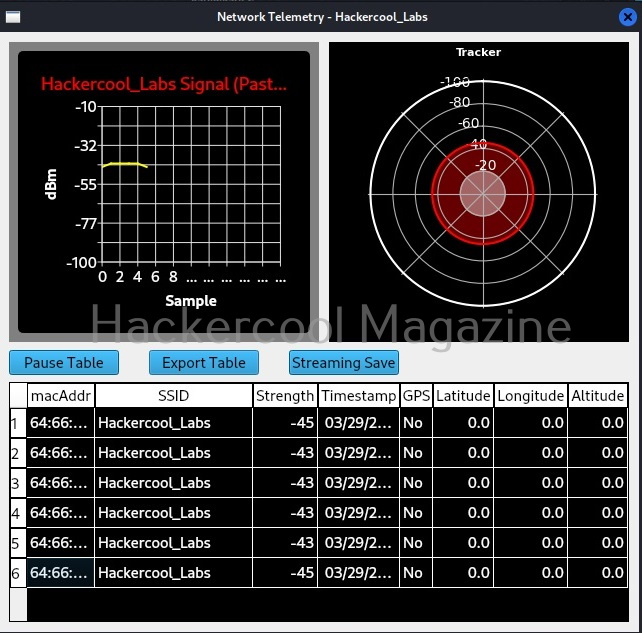This screenshot has width=642, height=633.
Task: Close the Network Telemetry window
Action: [628, 17]
